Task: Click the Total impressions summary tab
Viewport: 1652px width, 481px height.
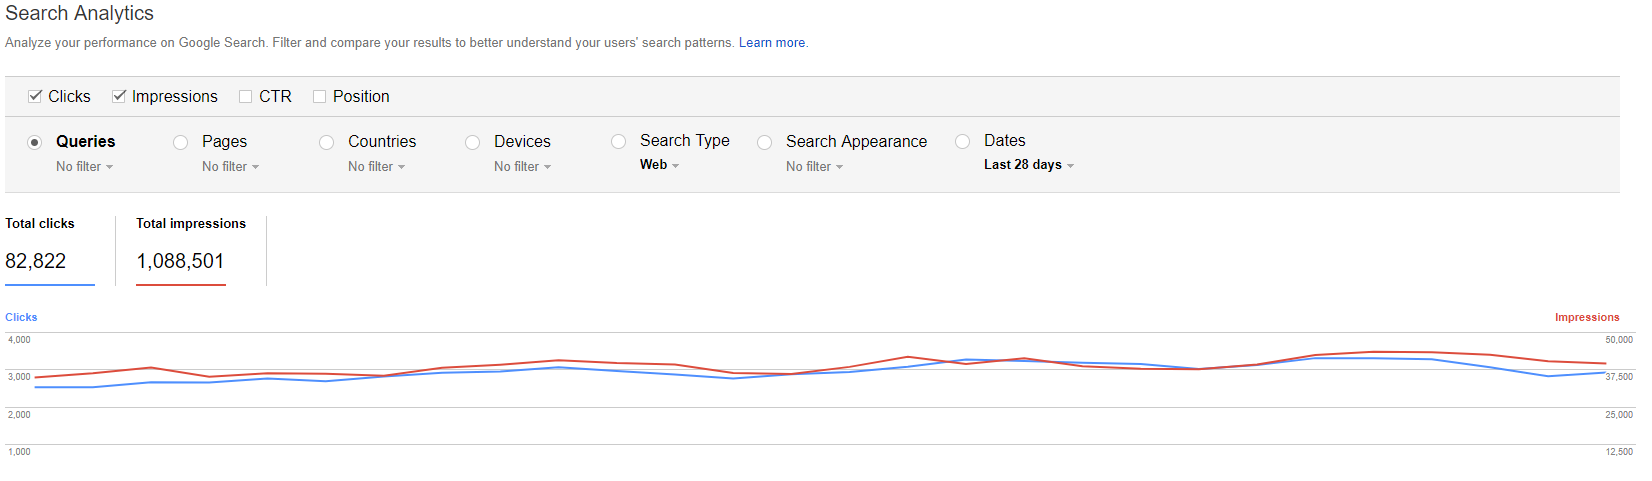Action: pyautogui.click(x=190, y=250)
